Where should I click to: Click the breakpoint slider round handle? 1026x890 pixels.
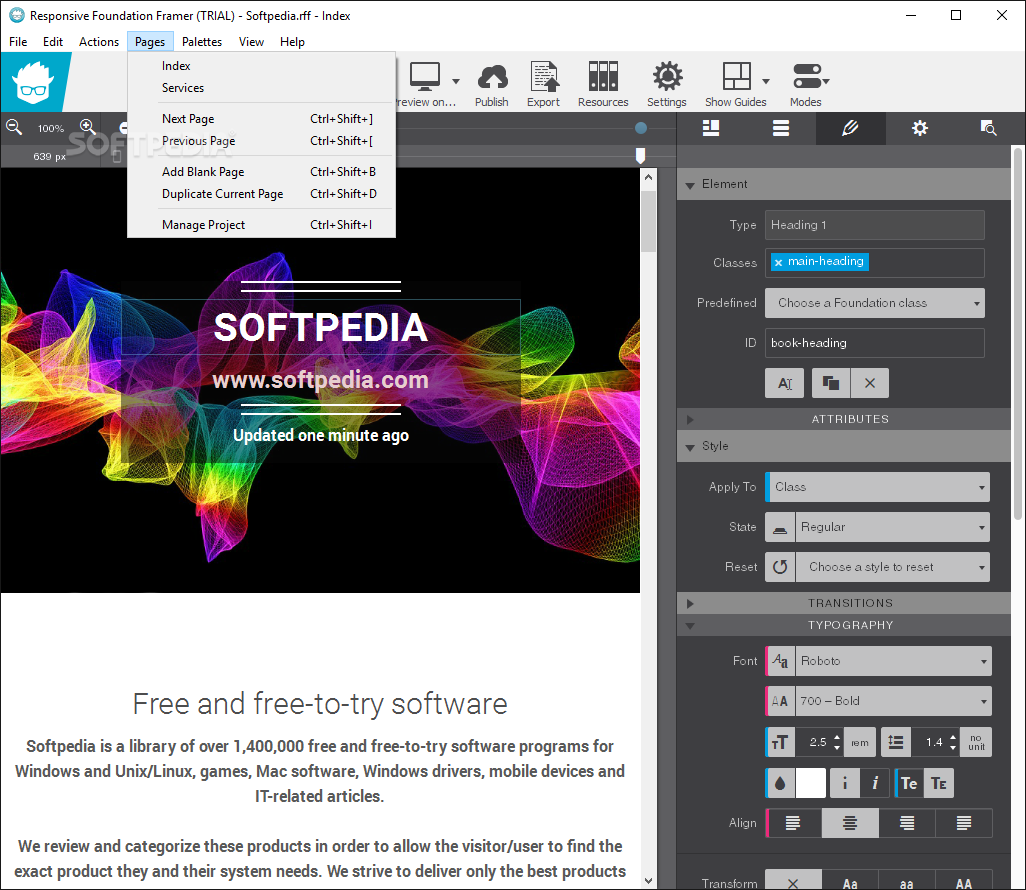pyautogui.click(x=641, y=128)
